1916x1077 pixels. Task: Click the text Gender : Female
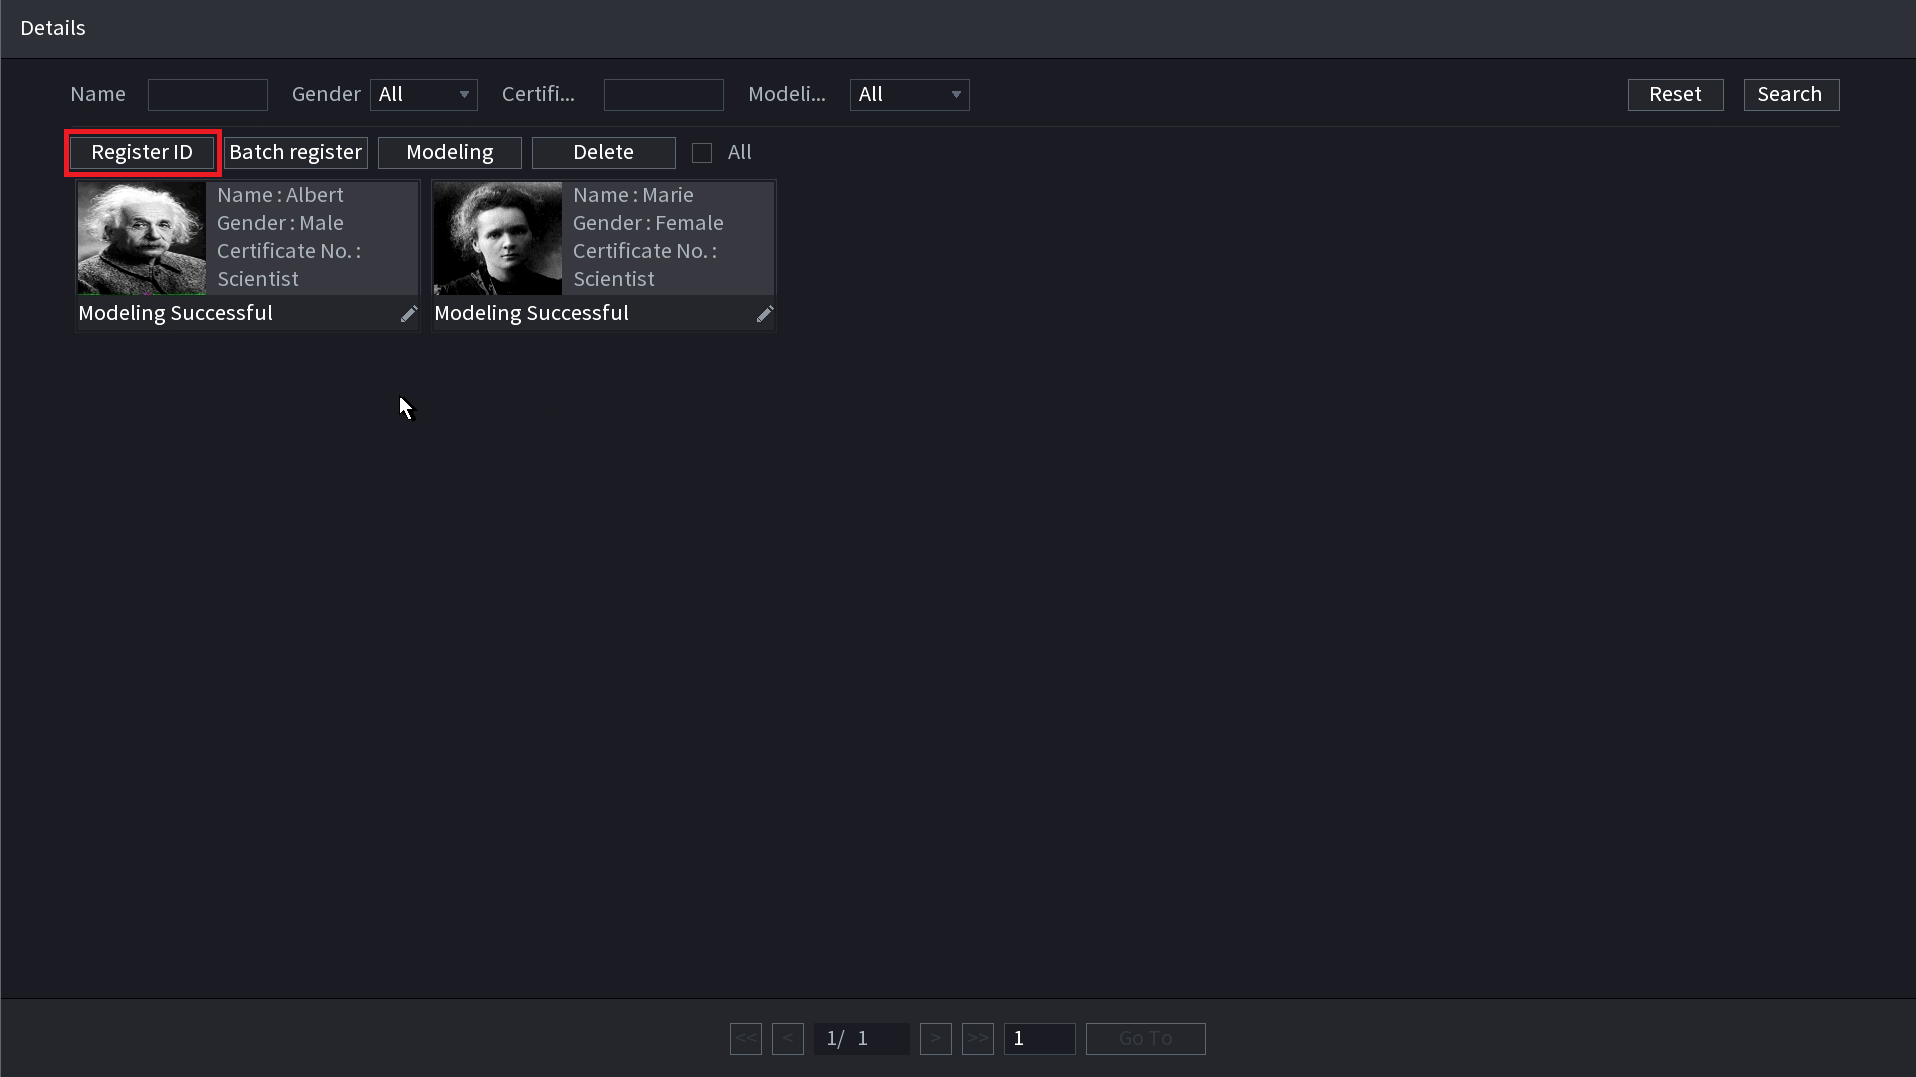tap(649, 224)
